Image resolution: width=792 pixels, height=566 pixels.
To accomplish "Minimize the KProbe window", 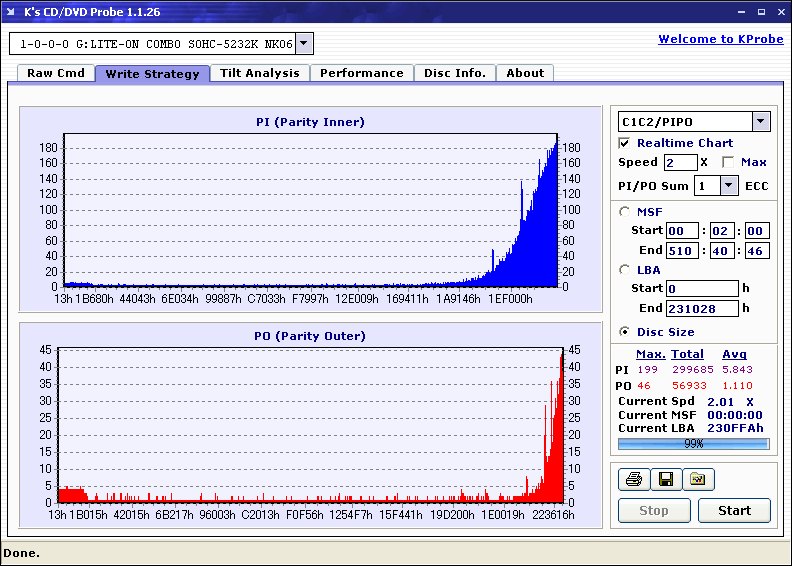I will (x=741, y=12).
